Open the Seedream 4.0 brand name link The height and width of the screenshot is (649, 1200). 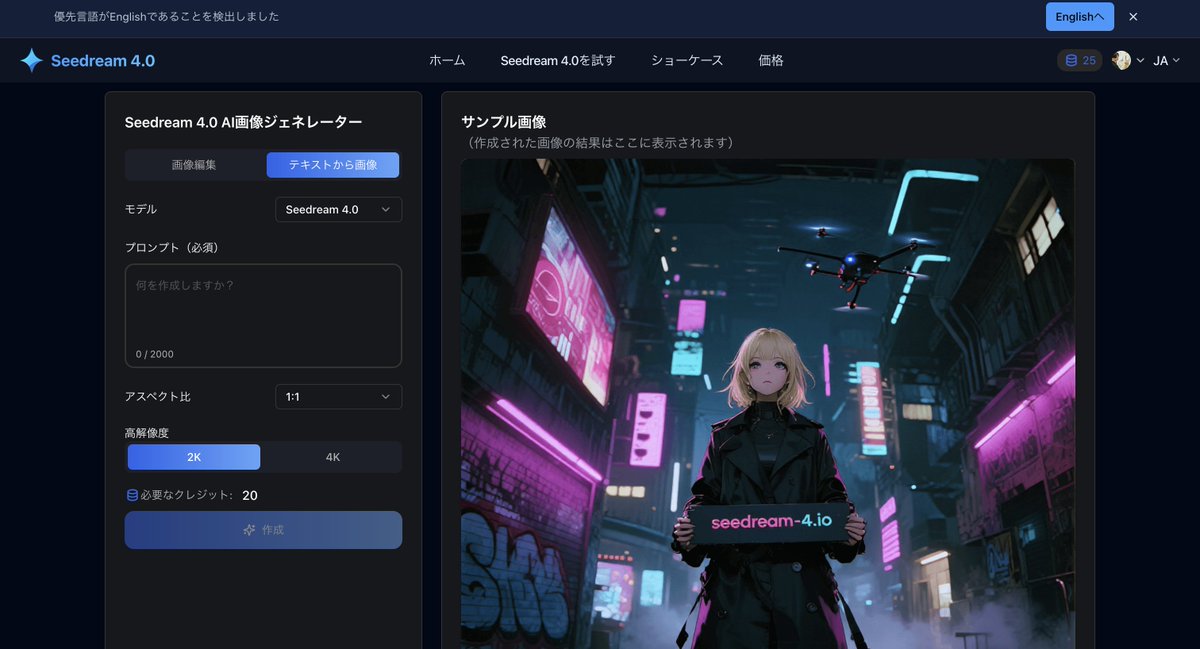(x=103, y=61)
